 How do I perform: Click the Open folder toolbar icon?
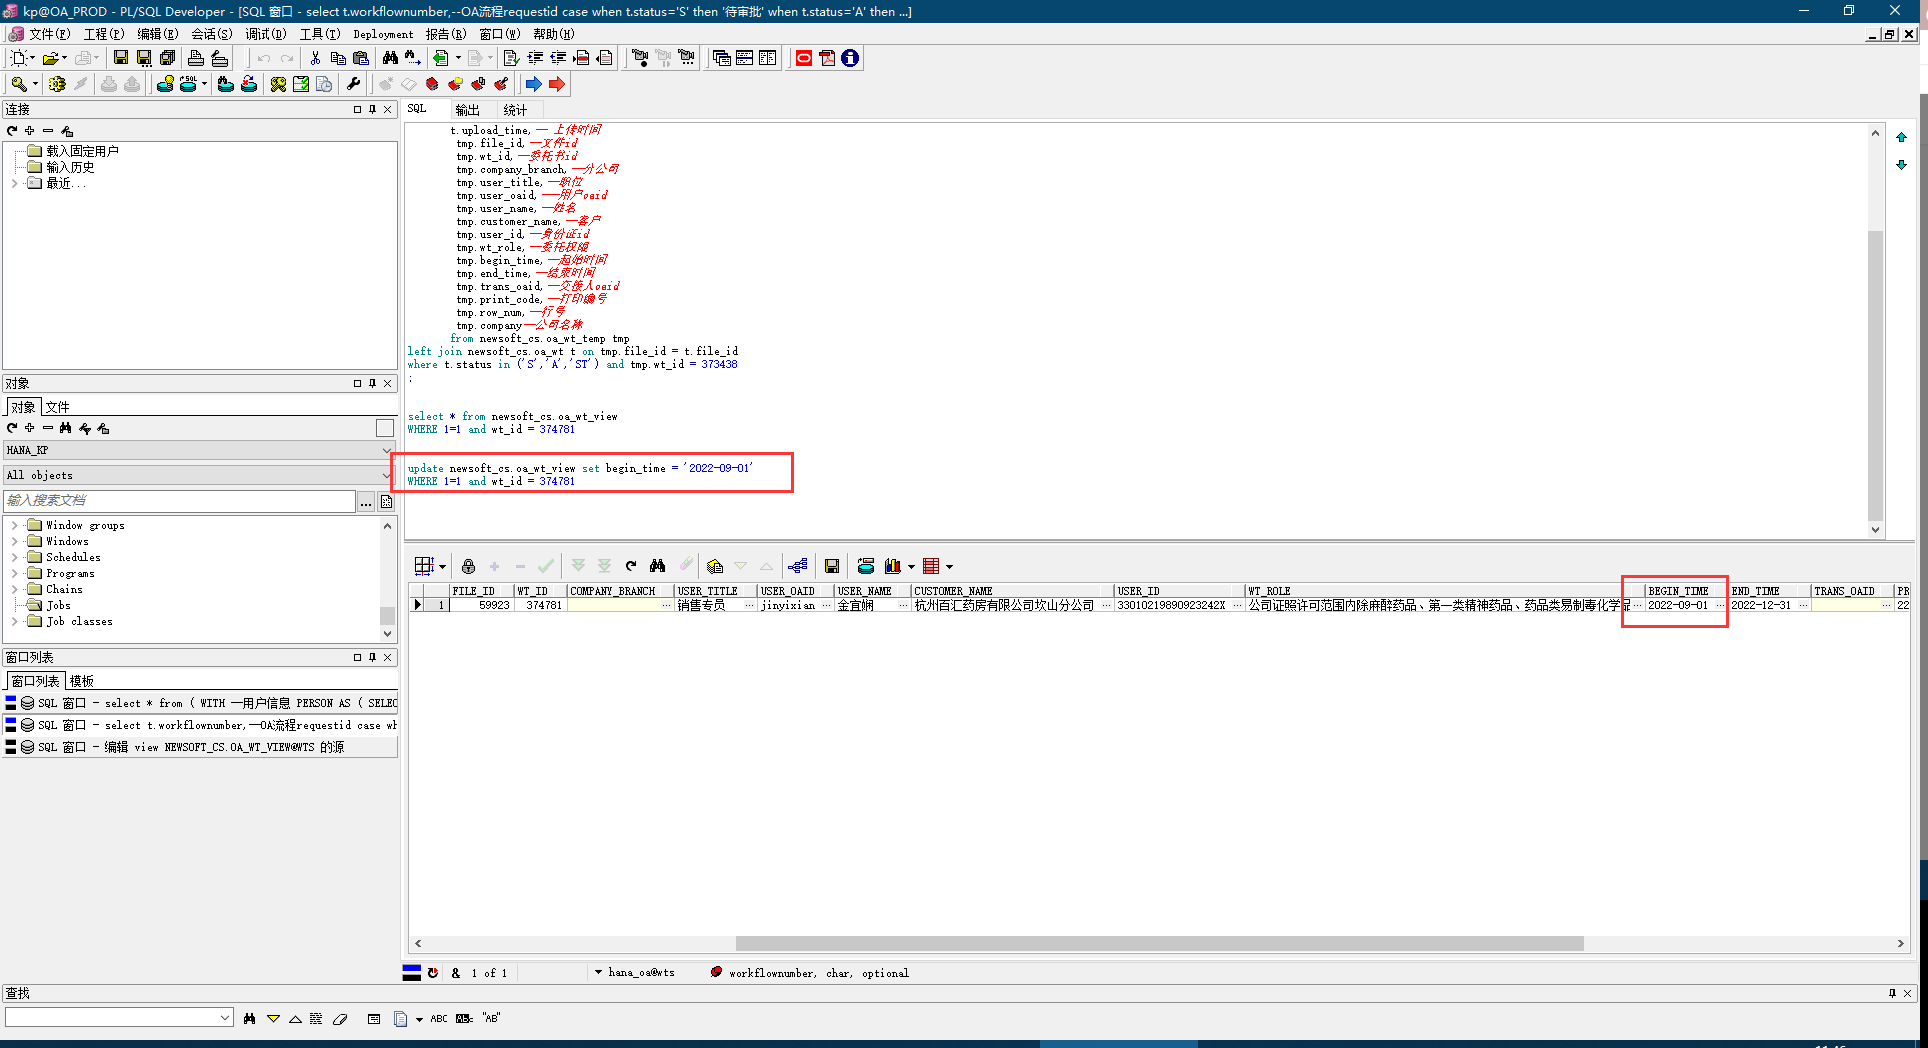tap(51, 58)
